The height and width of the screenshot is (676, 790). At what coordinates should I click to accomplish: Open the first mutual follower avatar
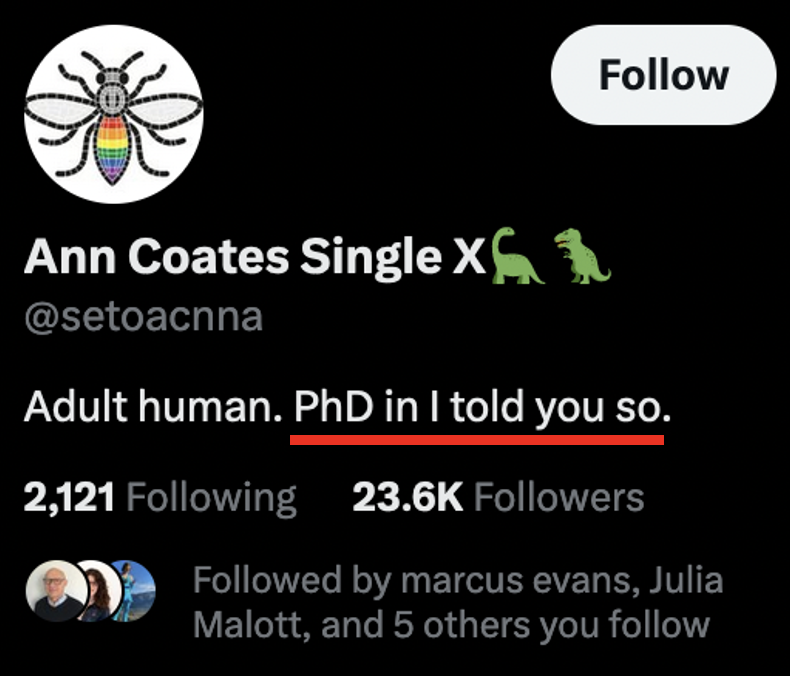point(54,591)
